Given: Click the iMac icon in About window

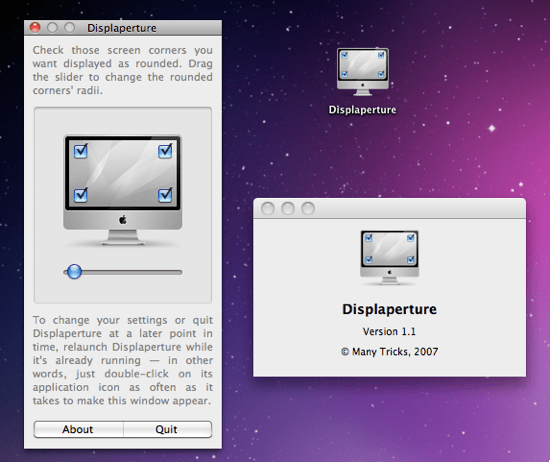Looking at the screenshot, I should (x=389, y=257).
